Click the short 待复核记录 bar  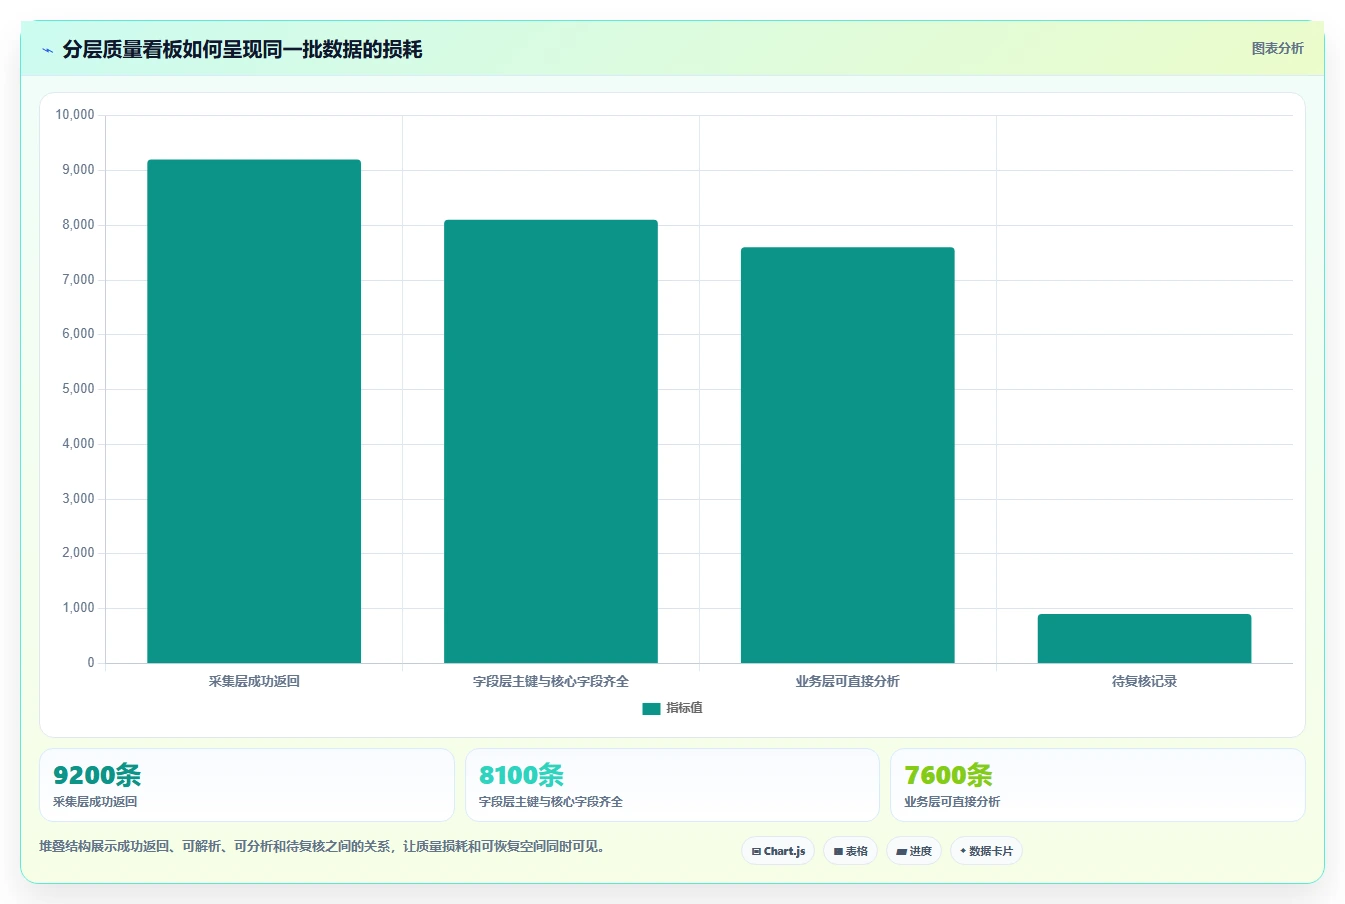click(x=1144, y=638)
